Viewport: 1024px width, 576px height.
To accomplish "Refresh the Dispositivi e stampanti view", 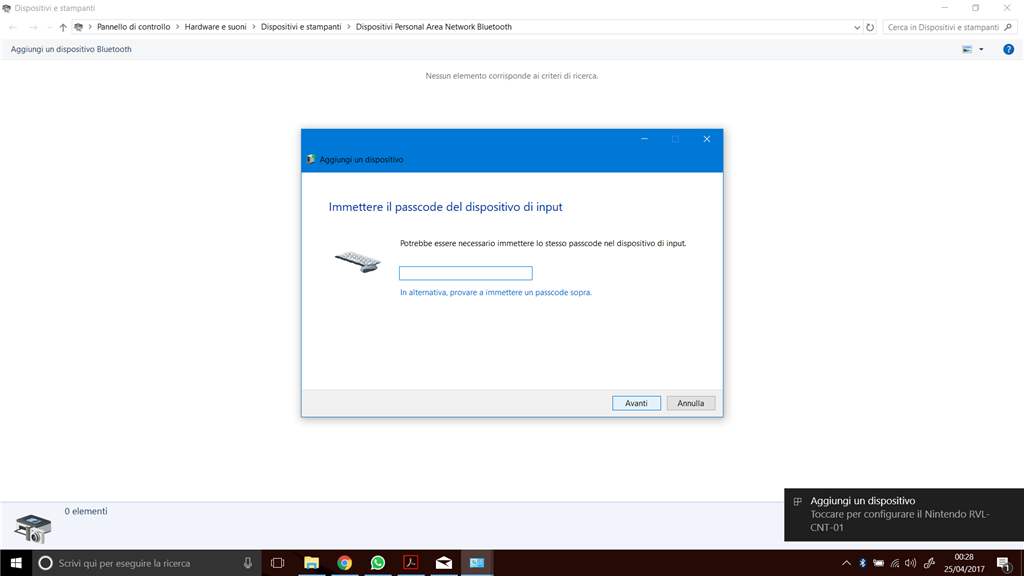I will click(870, 27).
